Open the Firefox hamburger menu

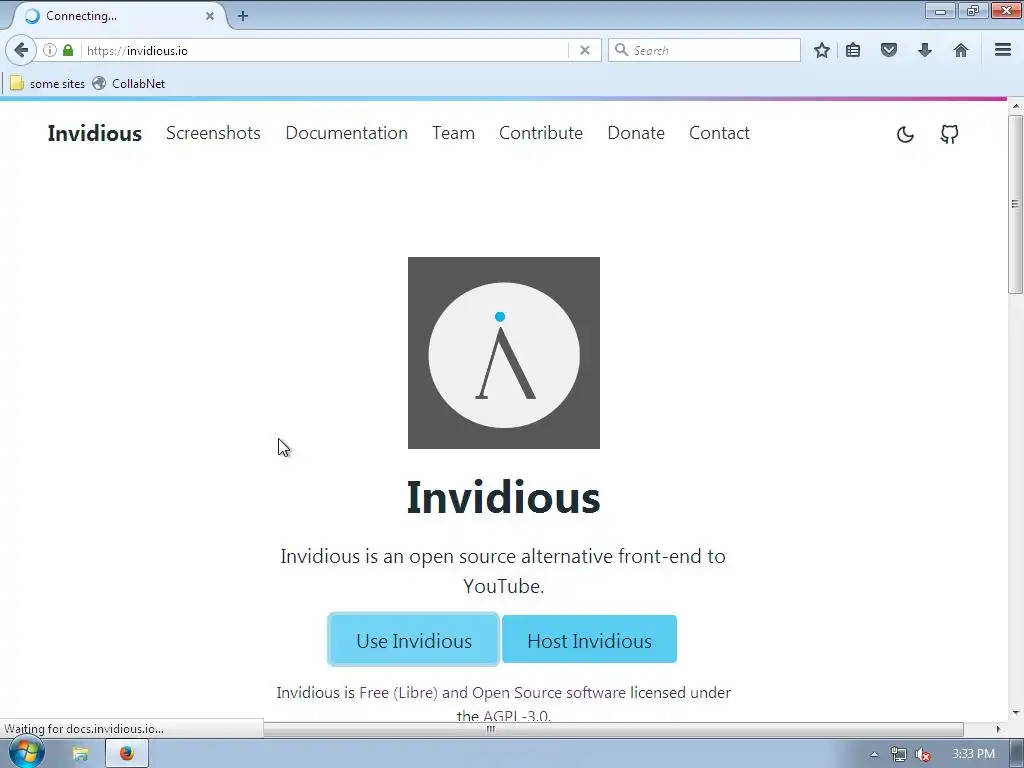[x=1003, y=50]
